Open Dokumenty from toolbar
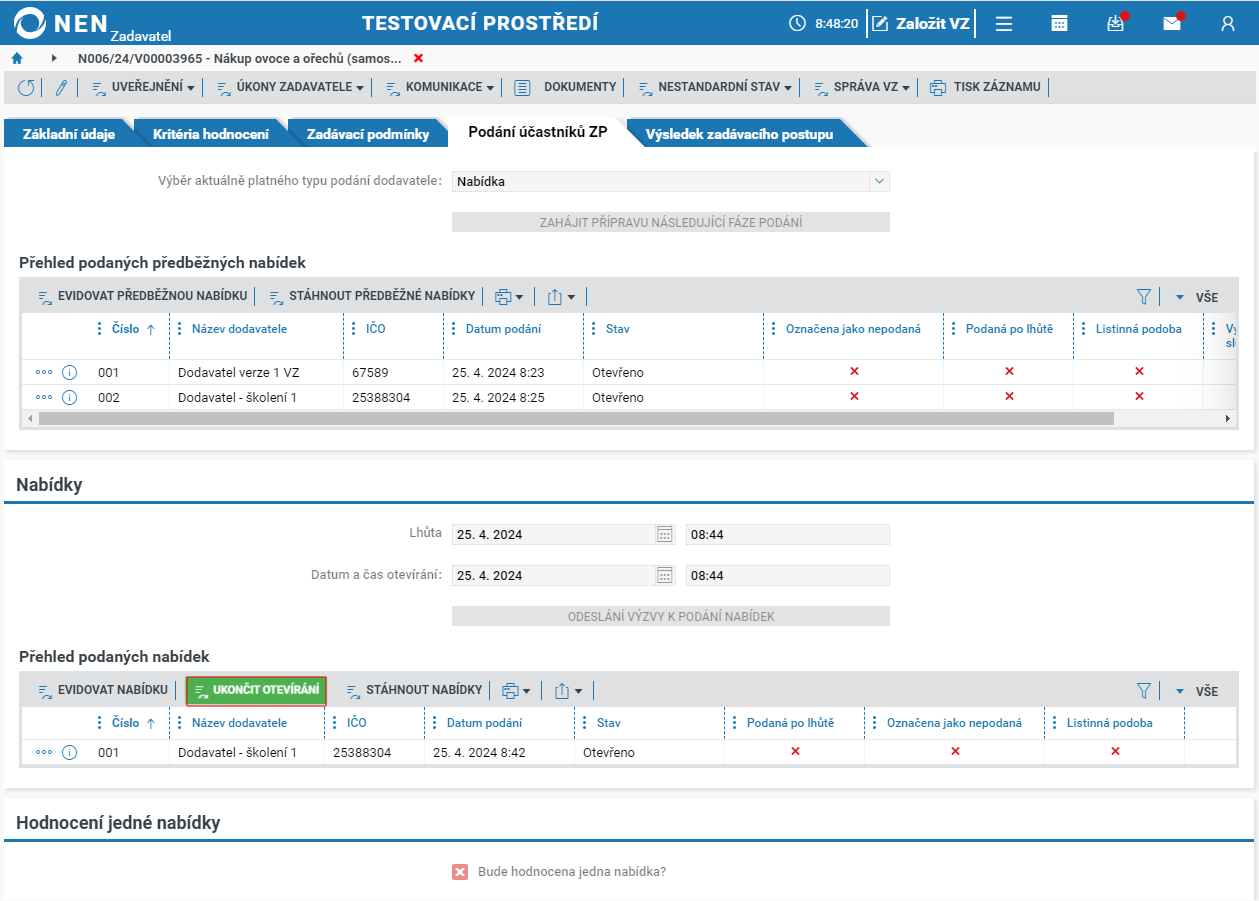 [565, 87]
